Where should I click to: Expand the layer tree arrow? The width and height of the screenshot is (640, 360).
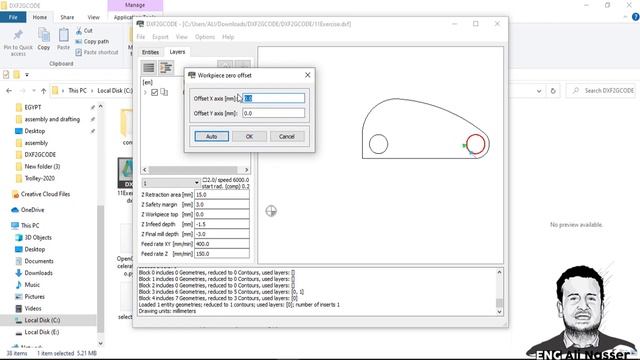click(x=145, y=93)
